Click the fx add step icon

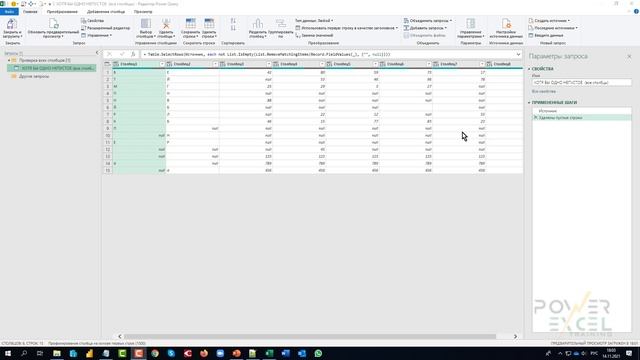(133, 54)
